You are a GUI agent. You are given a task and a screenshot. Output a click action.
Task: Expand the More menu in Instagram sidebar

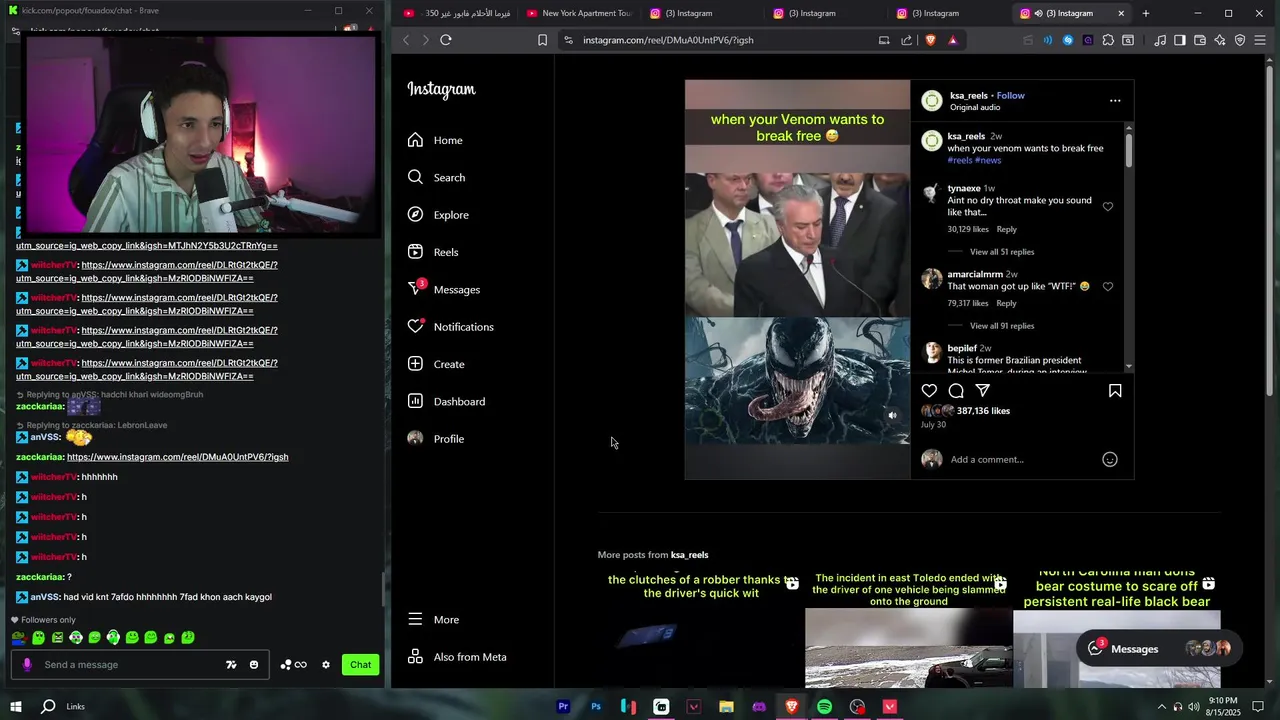point(433,620)
